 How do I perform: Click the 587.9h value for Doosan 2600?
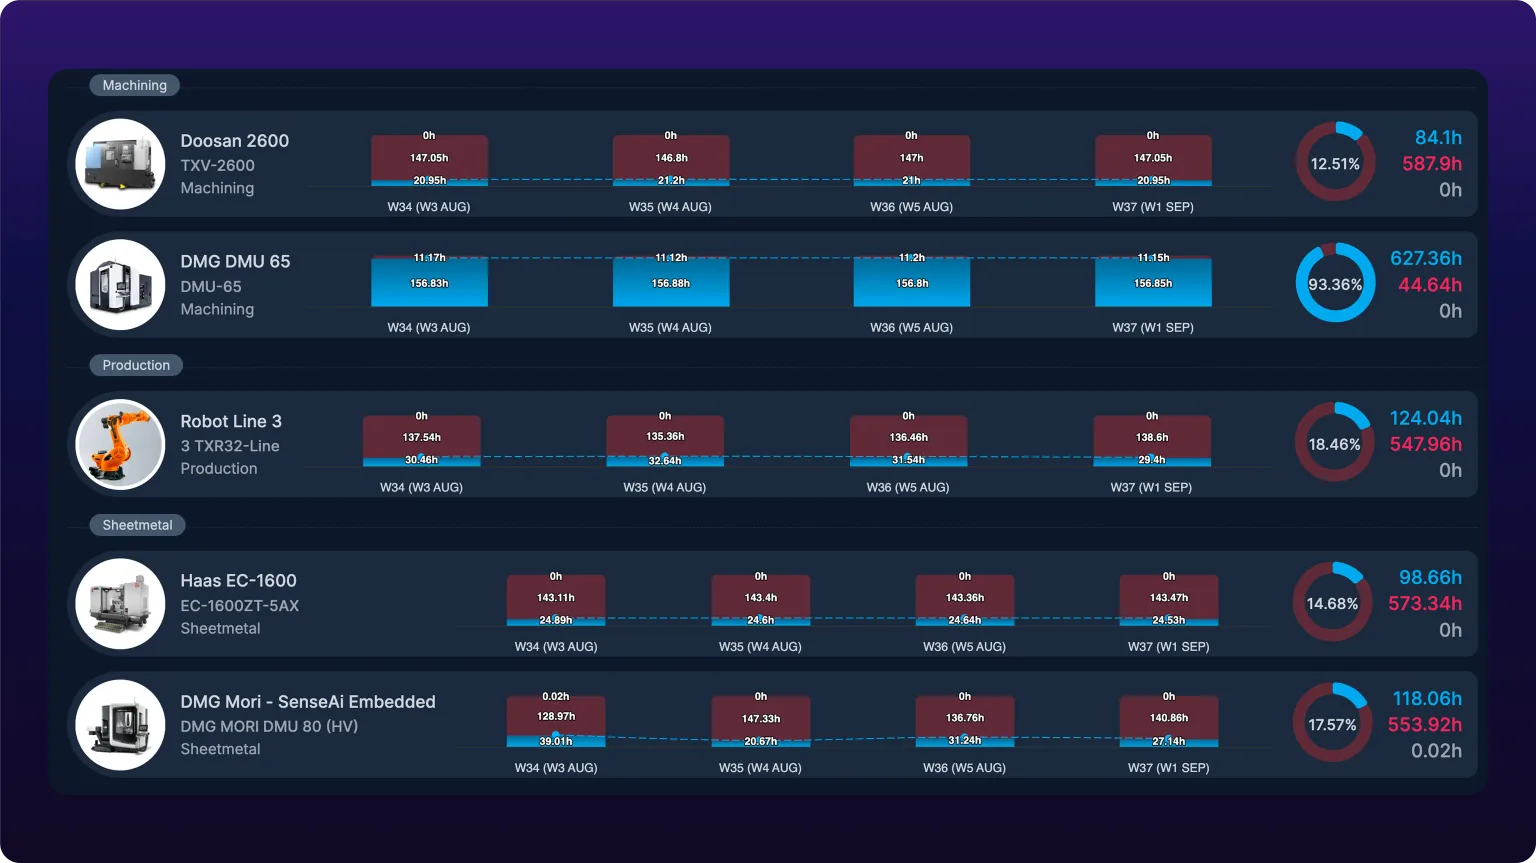tap(1432, 164)
